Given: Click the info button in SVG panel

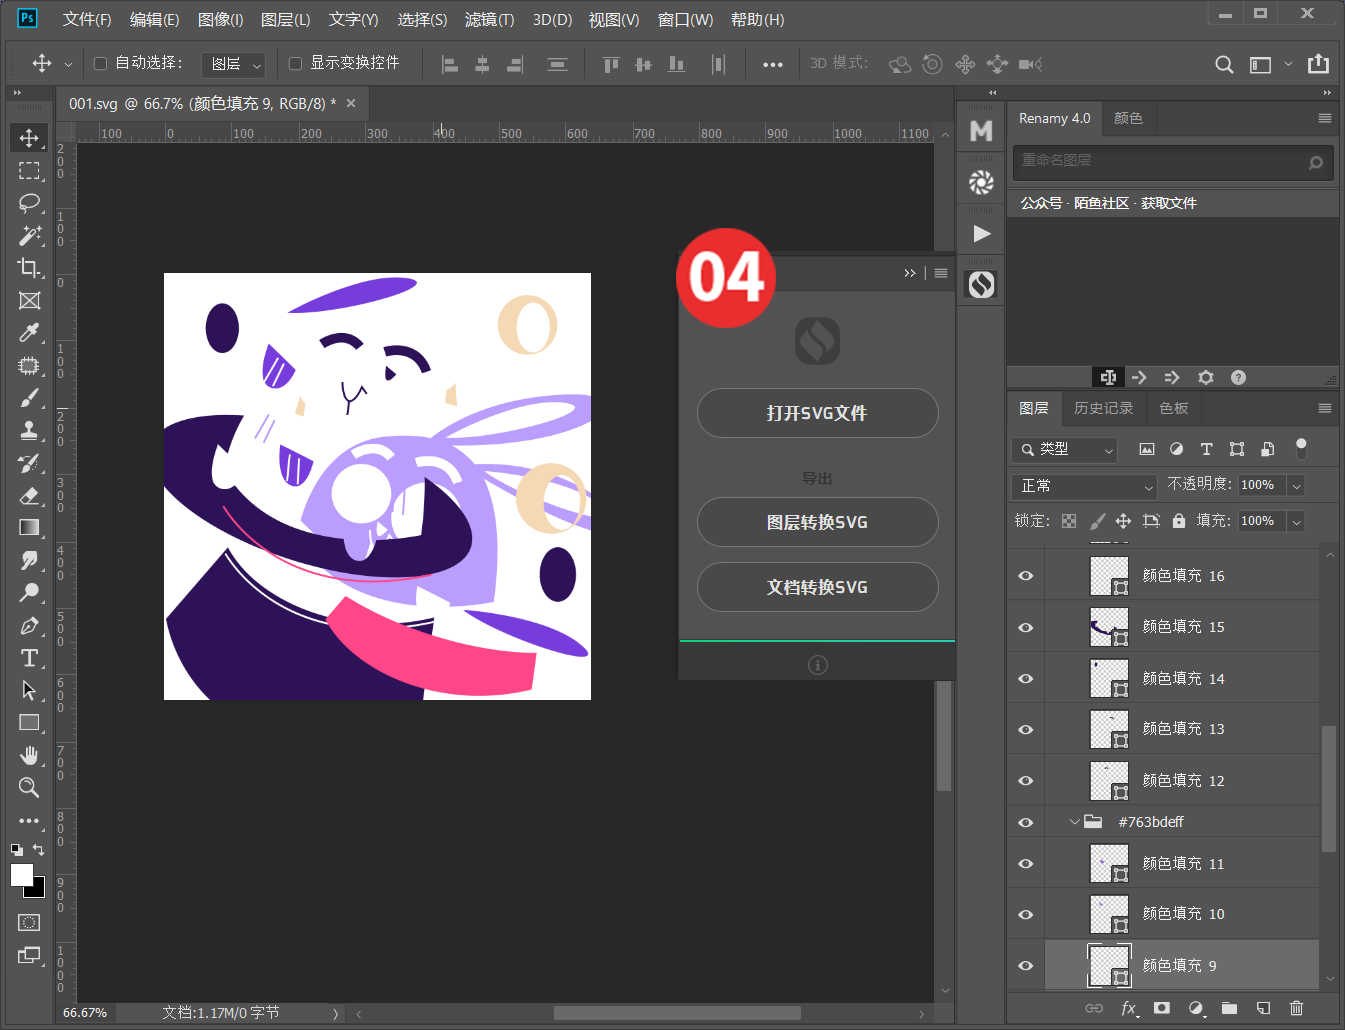Looking at the screenshot, I should click(x=818, y=665).
